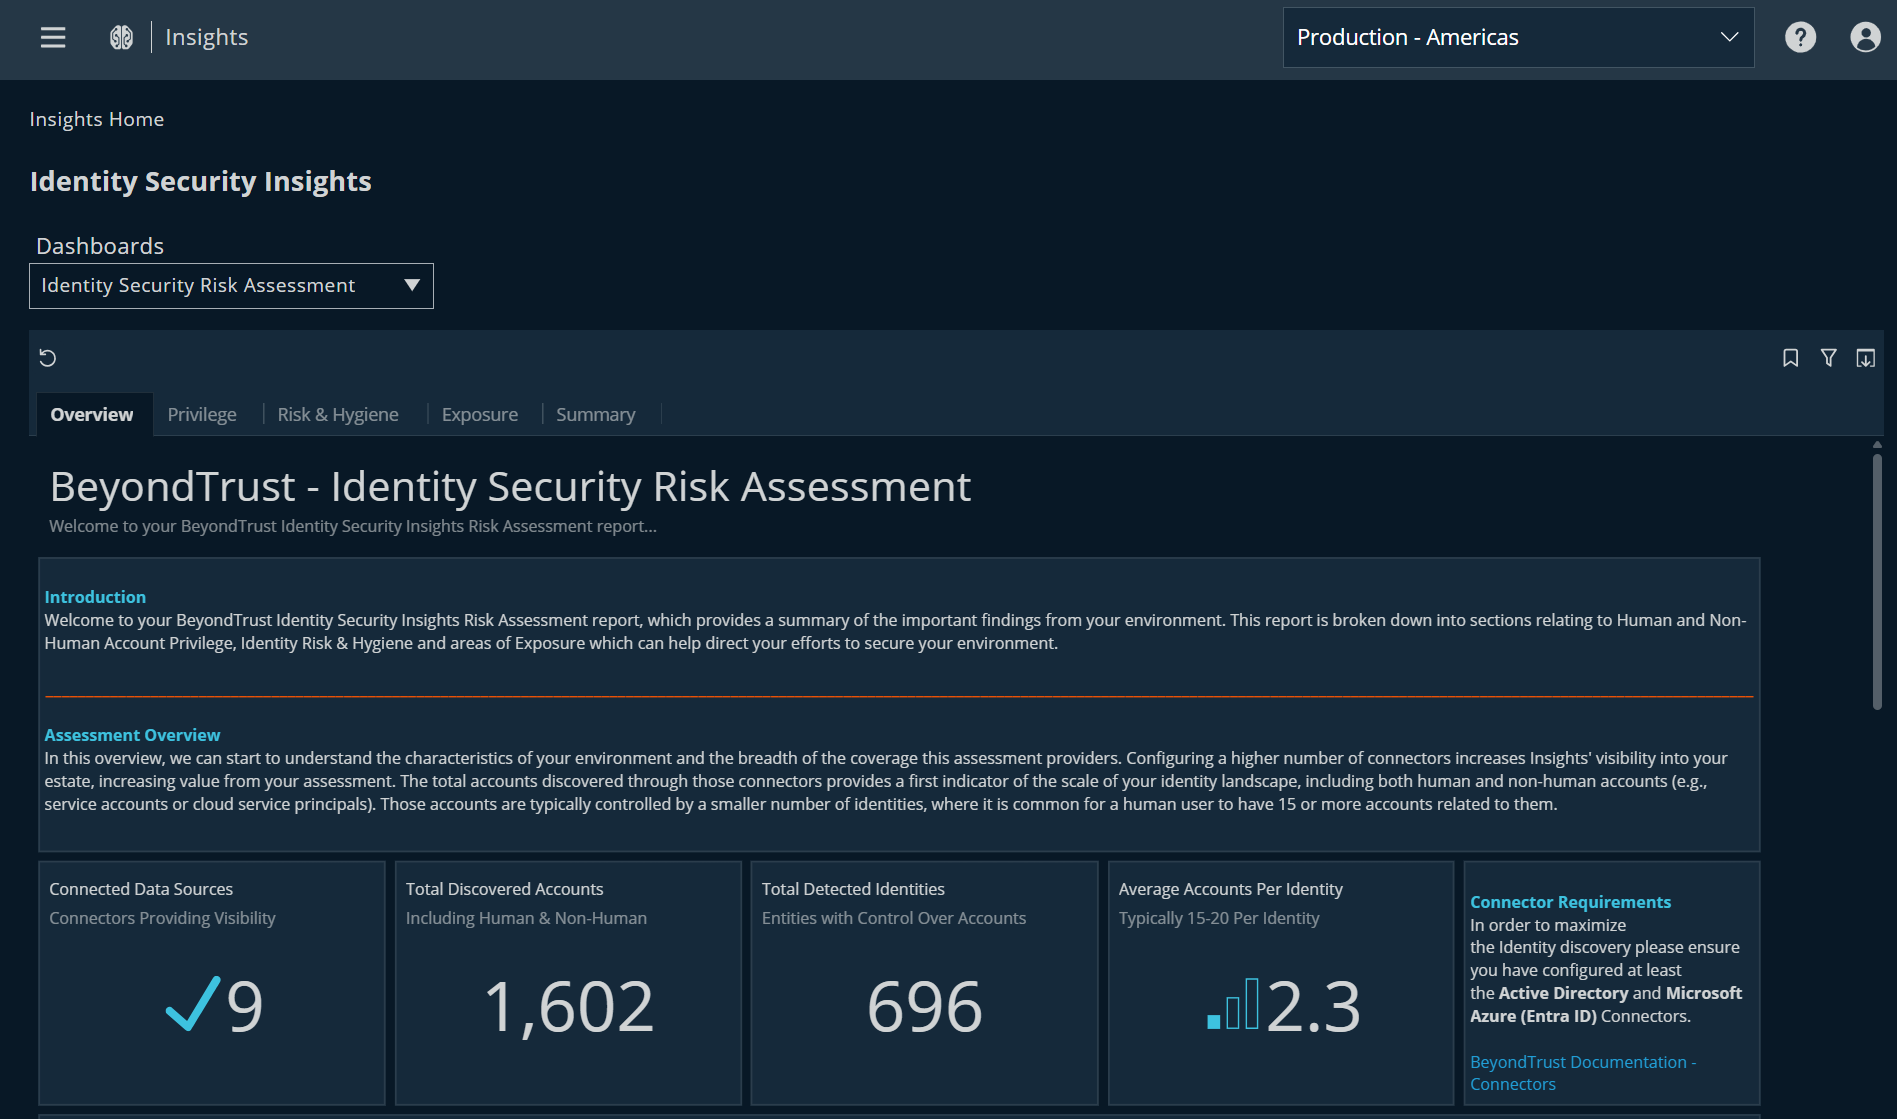This screenshot has width=1897, height=1119.
Task: Open the user account profile icon
Action: click(1866, 37)
